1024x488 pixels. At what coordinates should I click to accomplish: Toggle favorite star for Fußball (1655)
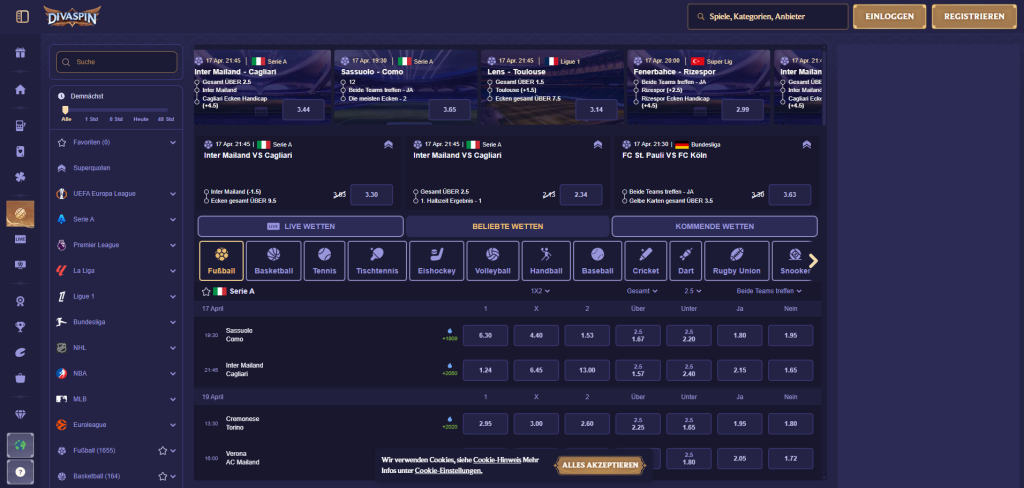coord(163,450)
